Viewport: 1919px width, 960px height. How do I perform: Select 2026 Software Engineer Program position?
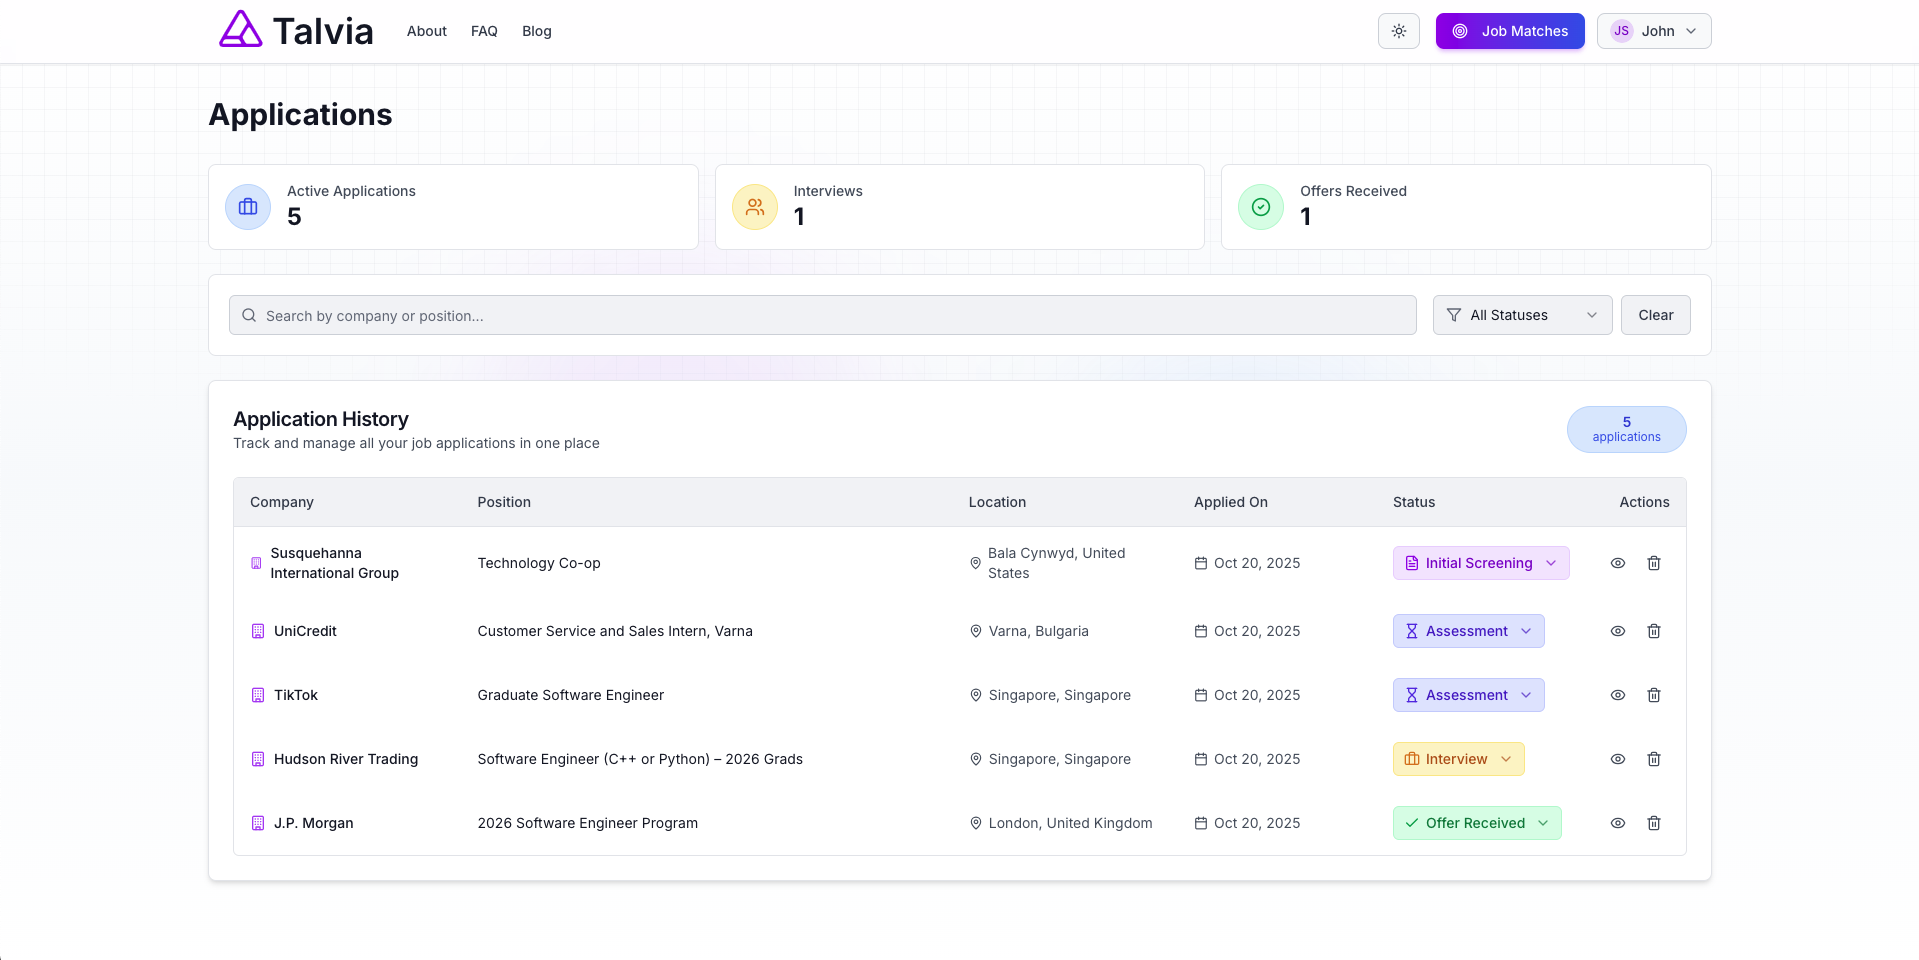click(588, 823)
